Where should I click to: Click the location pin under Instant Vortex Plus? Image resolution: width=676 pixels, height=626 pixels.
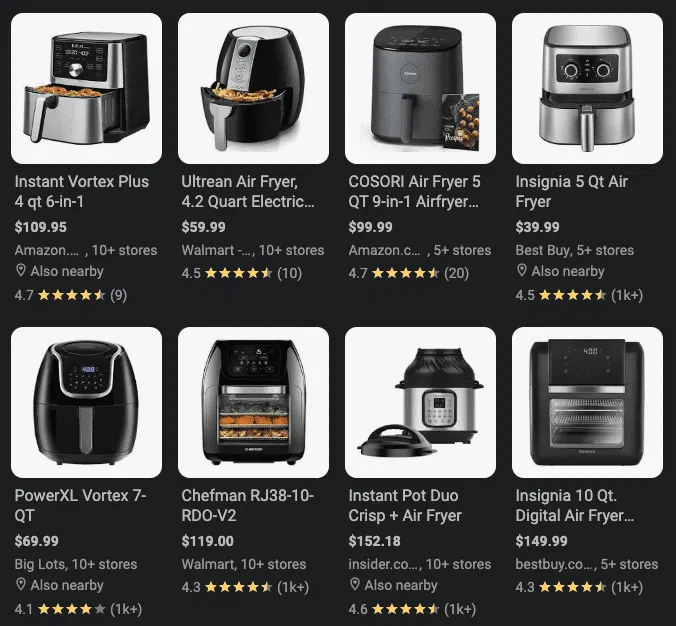click(x=21, y=270)
